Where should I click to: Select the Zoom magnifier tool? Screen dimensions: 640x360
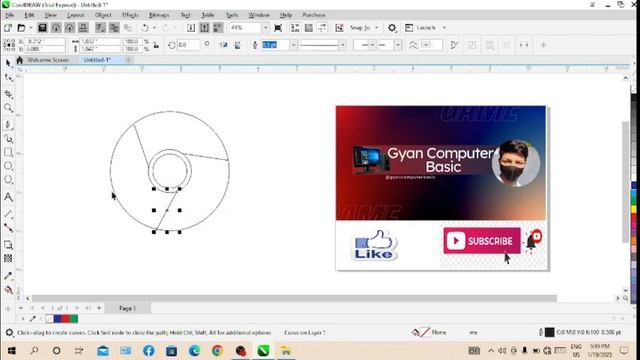tap(8, 108)
